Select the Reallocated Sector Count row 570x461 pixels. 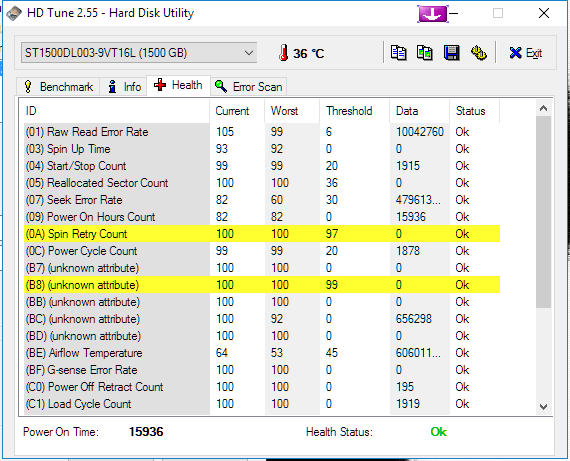click(x=262, y=183)
